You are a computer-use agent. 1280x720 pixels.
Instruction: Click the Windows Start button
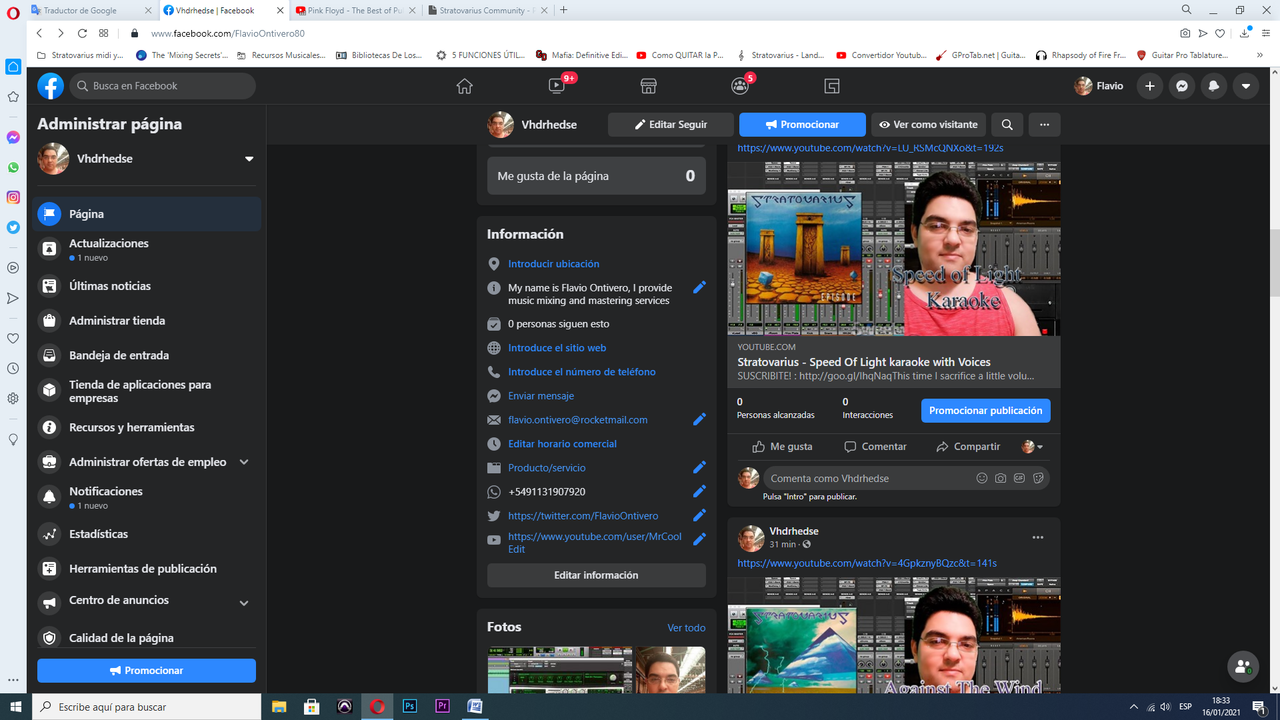pos(14,706)
